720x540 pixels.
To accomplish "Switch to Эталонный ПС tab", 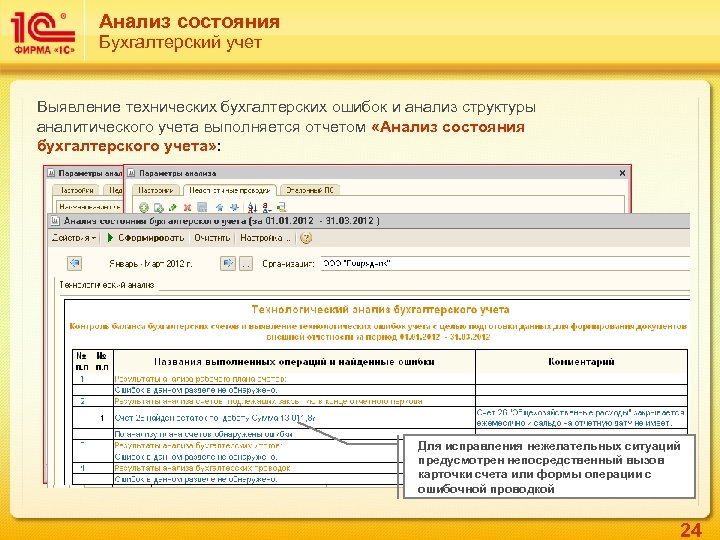I will coord(310,190).
